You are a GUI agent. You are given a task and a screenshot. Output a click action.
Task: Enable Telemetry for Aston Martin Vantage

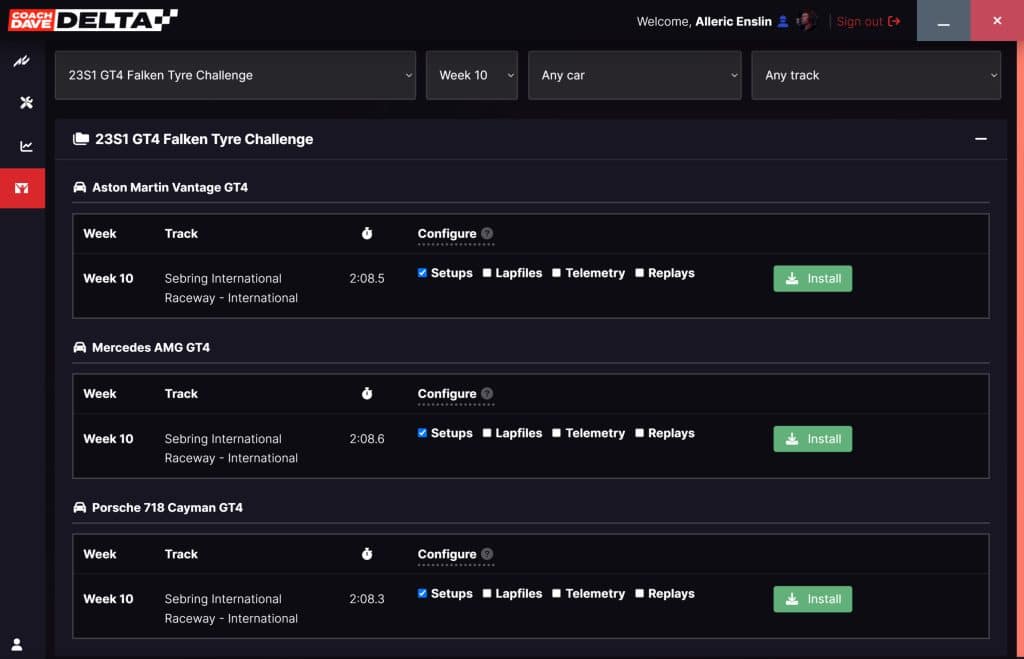(556, 273)
